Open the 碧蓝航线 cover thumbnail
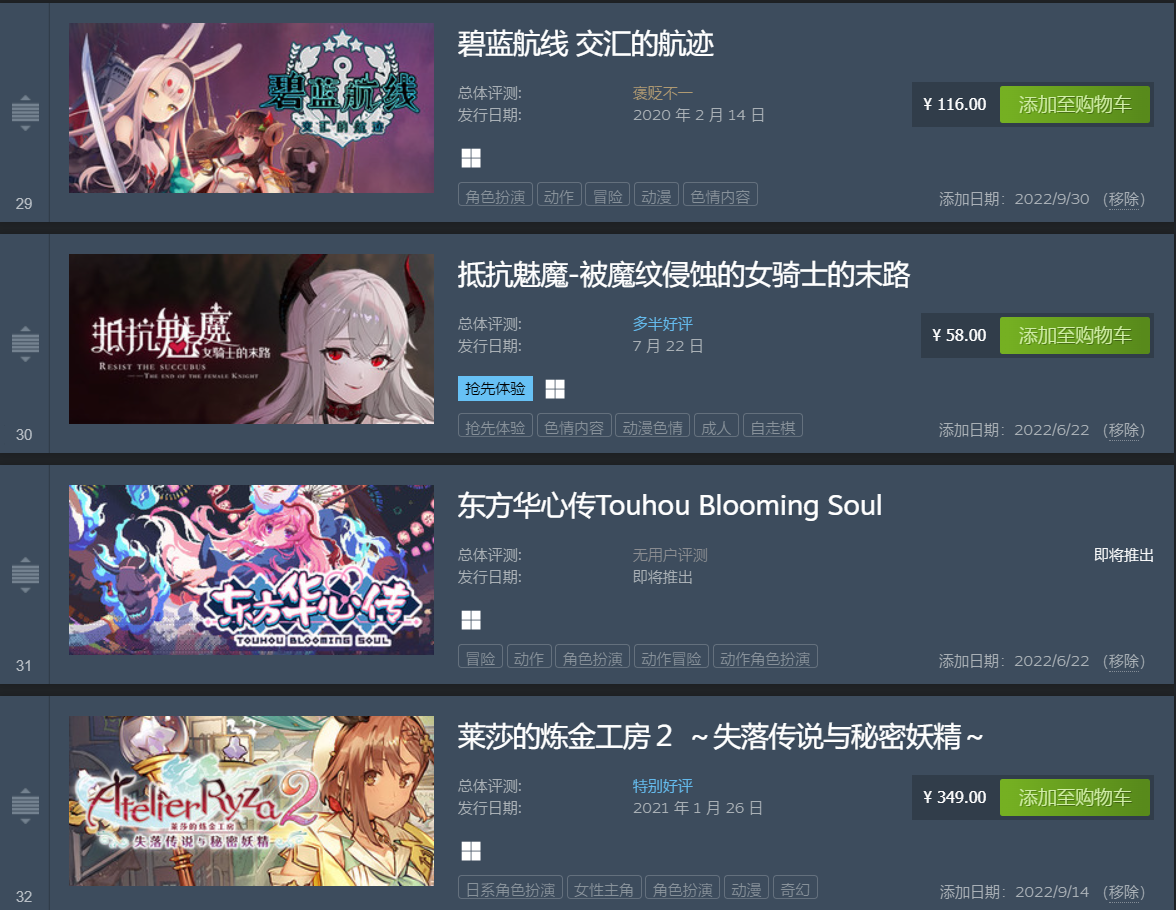Screen dimensions: 1176x910 pyautogui.click(x=251, y=108)
